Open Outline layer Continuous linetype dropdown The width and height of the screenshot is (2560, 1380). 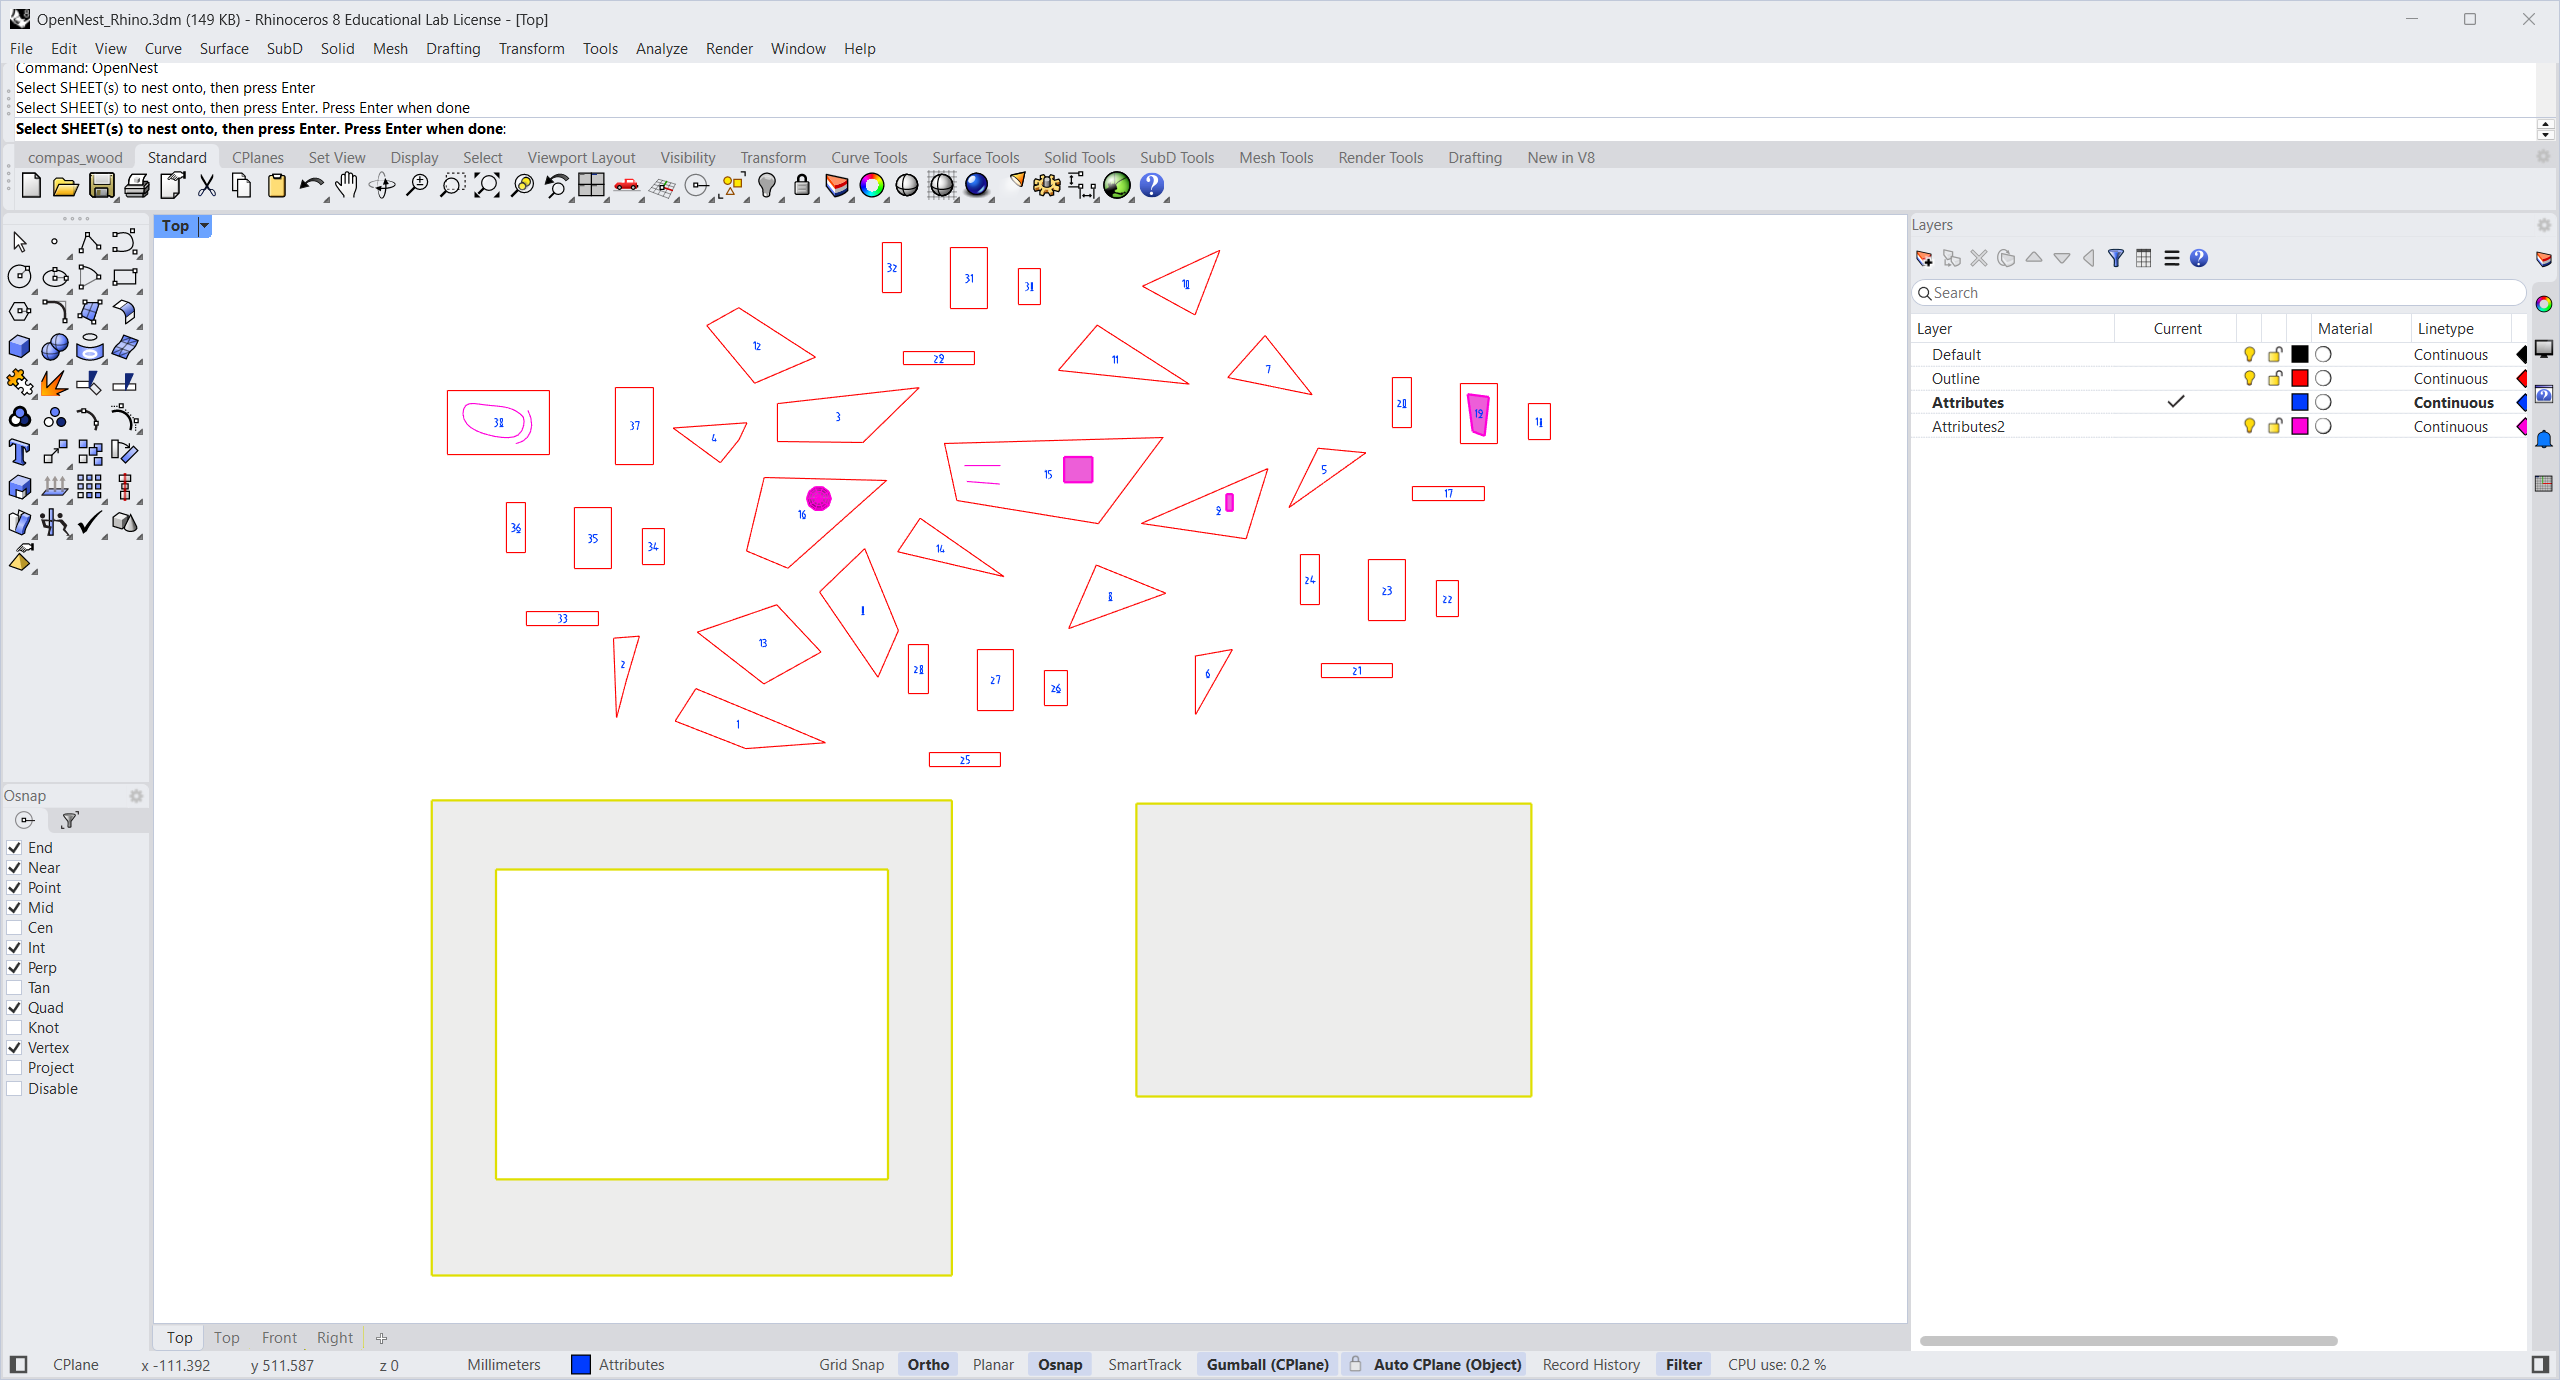[x=2451, y=379]
